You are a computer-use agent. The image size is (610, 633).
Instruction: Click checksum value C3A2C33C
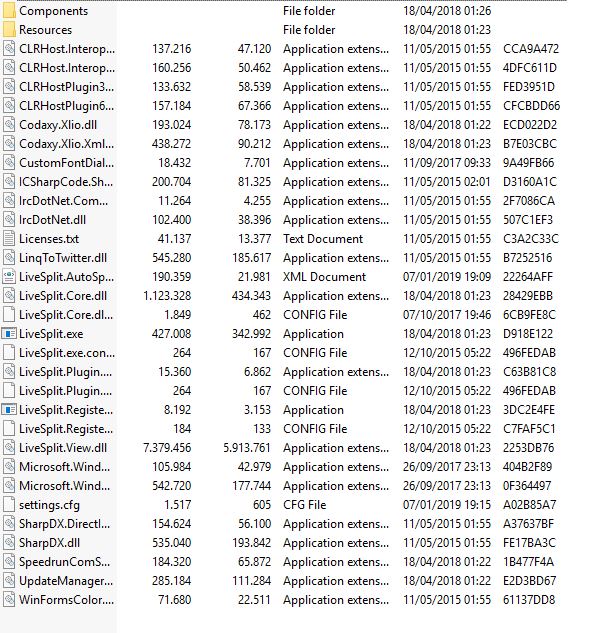531,239
